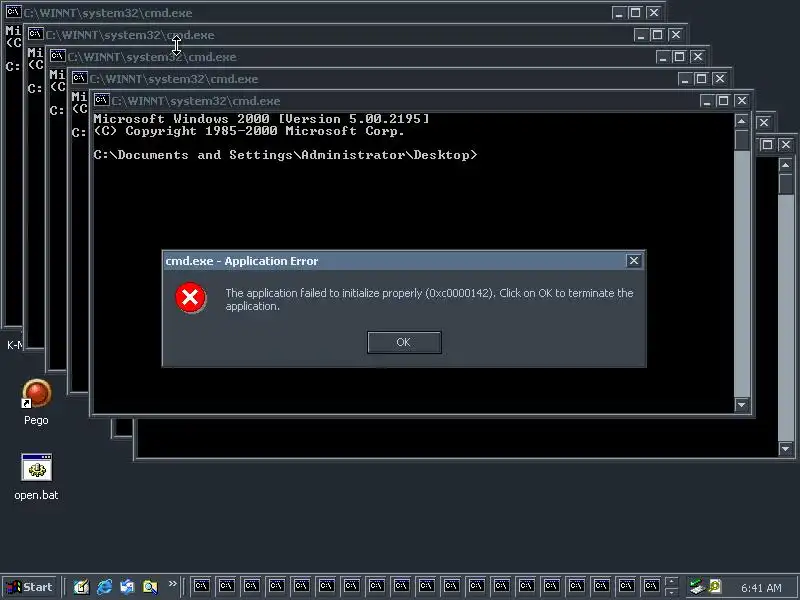Click the taskbar row scroll-up arrow
Viewport: 800px width, 600px height.
672,582
